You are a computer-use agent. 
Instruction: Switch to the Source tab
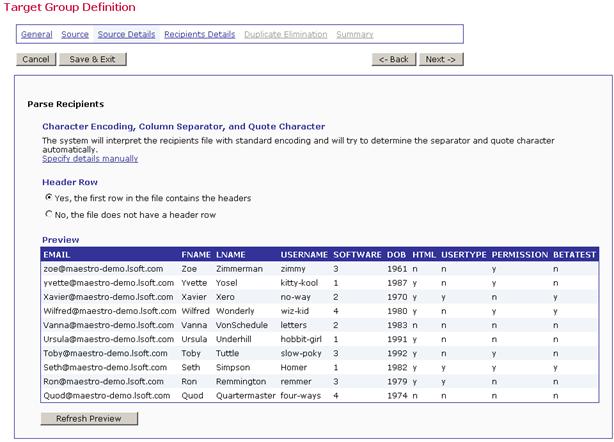tap(75, 34)
